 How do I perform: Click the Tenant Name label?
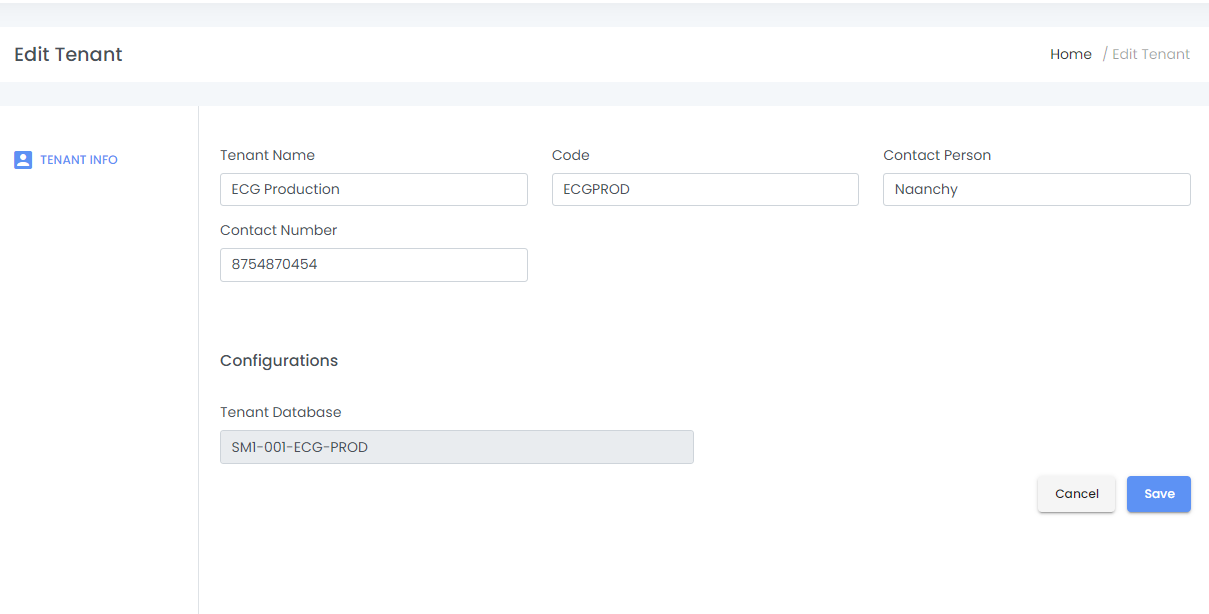point(267,155)
